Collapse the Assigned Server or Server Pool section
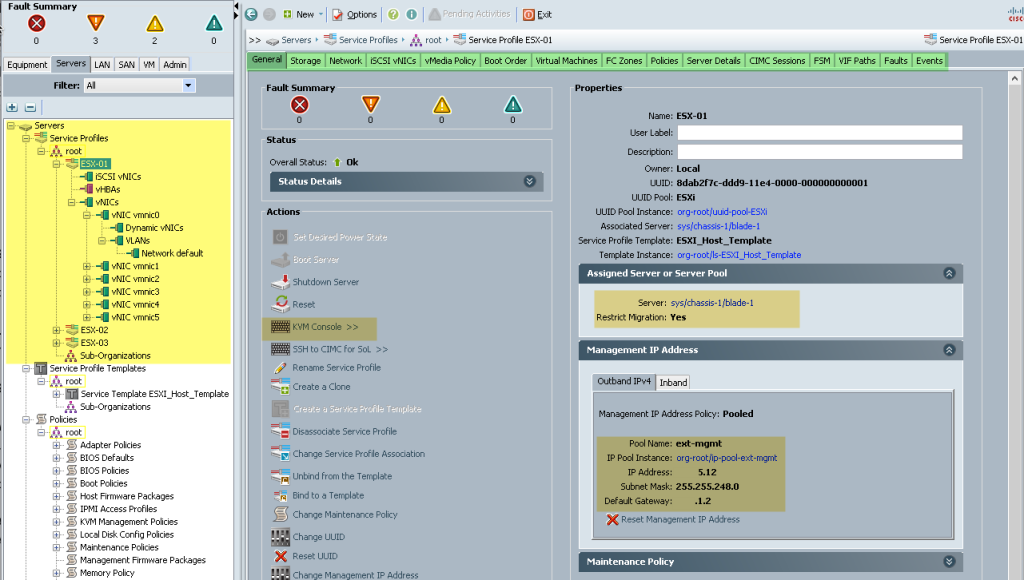This screenshot has width=1024, height=580. coord(949,273)
